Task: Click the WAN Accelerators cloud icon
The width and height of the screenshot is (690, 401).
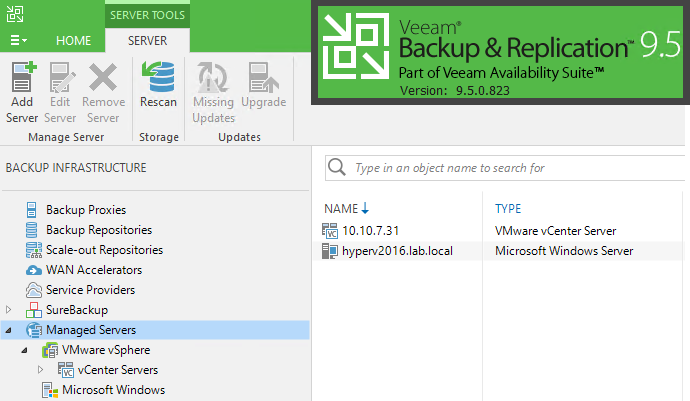Action: [34, 270]
